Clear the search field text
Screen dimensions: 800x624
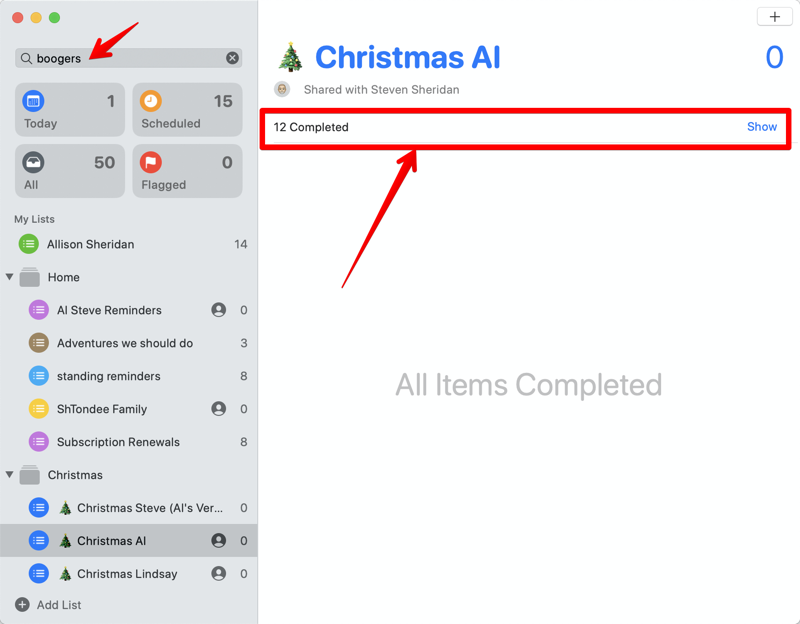[232, 58]
